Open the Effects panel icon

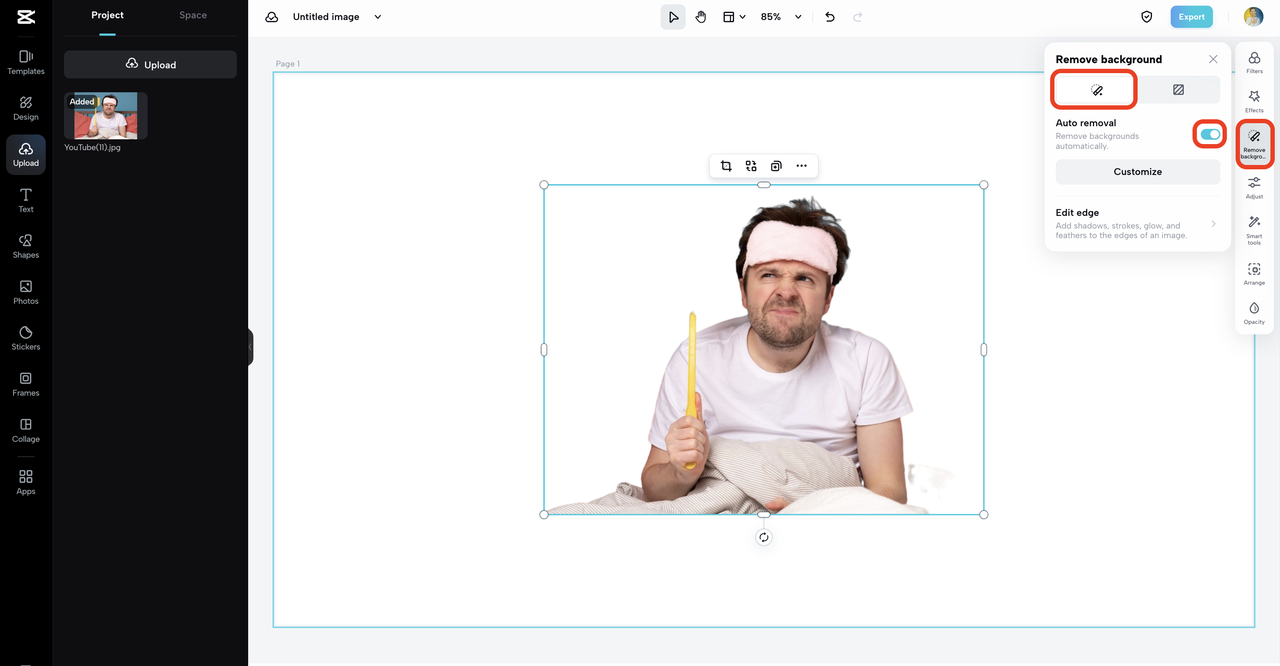click(x=1254, y=100)
